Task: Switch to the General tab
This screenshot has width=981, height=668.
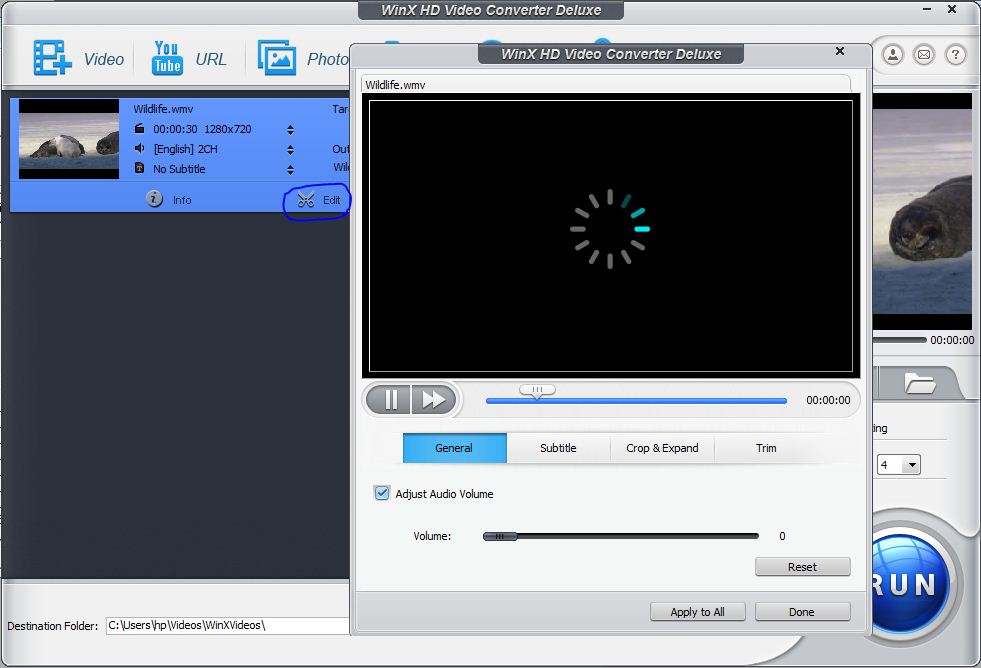Action: [454, 448]
